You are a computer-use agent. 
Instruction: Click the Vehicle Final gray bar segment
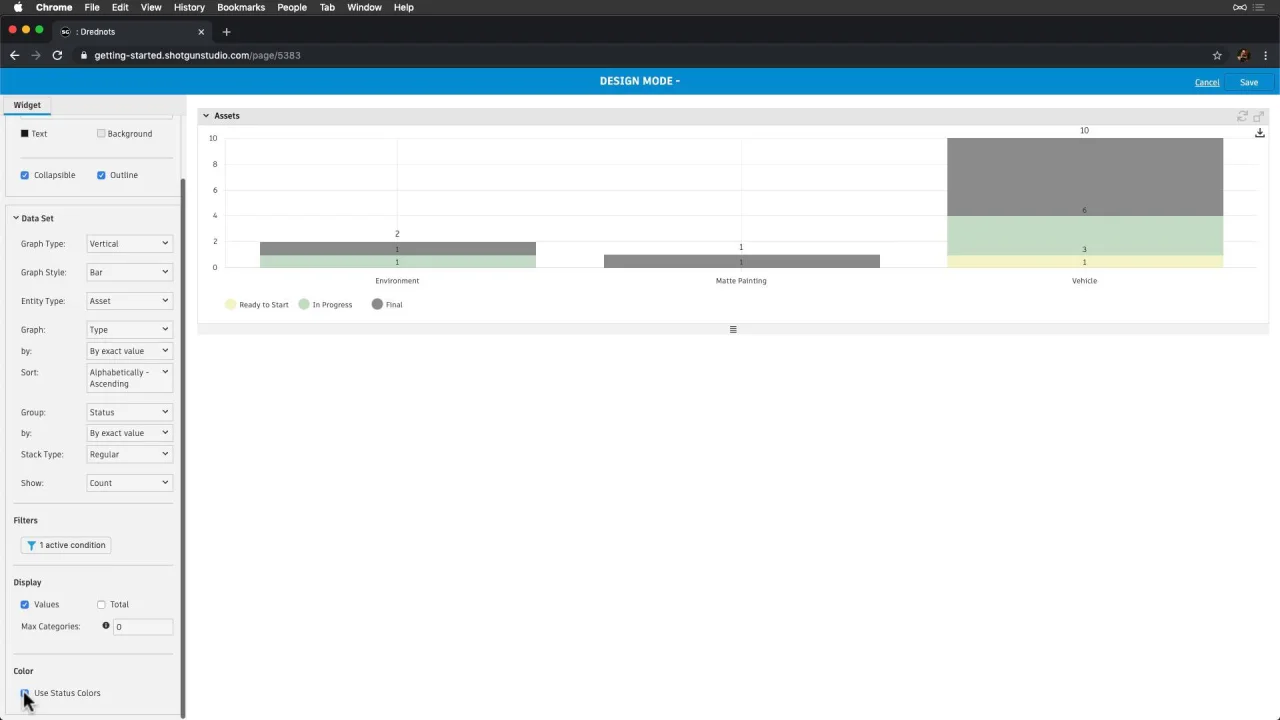pyautogui.click(x=1084, y=177)
